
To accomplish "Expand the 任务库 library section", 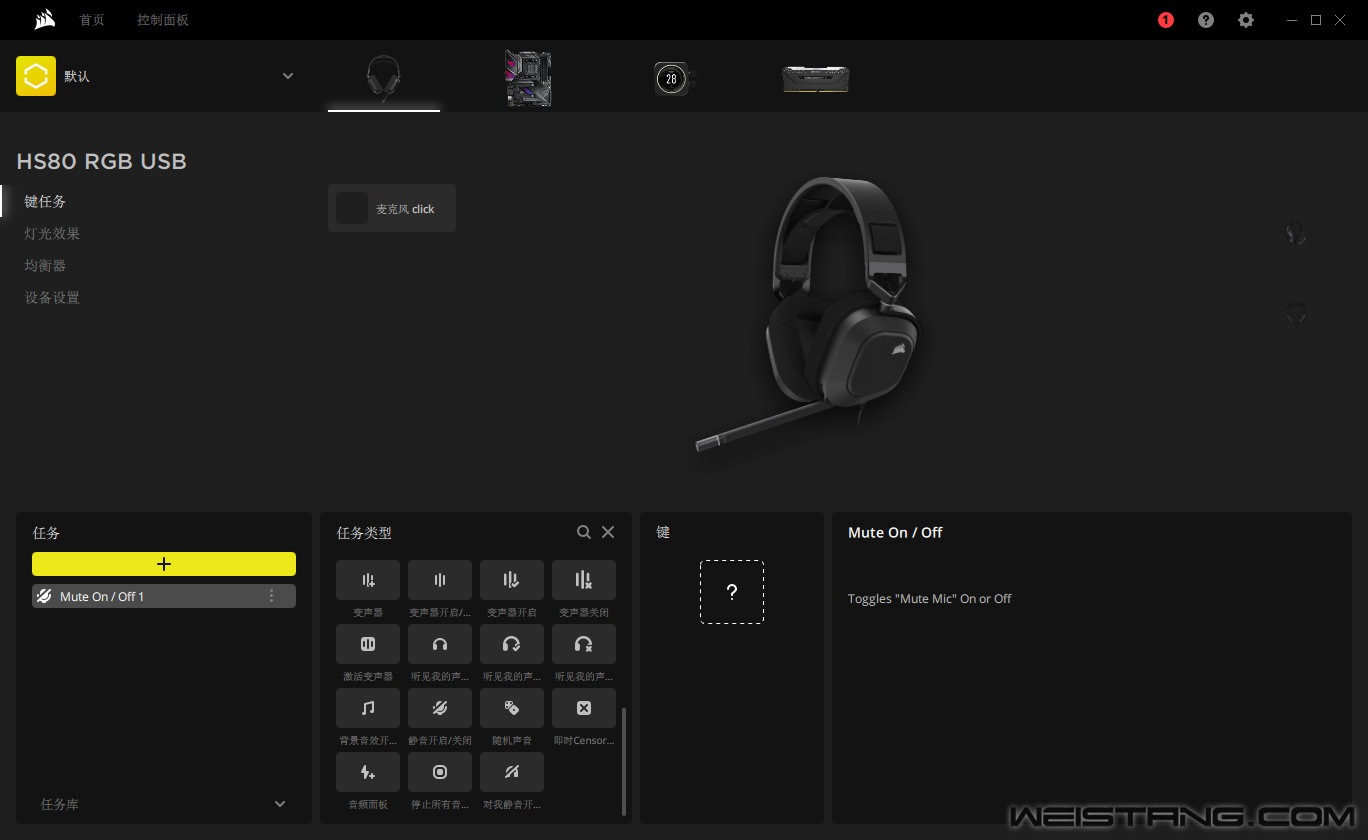I will [280, 804].
